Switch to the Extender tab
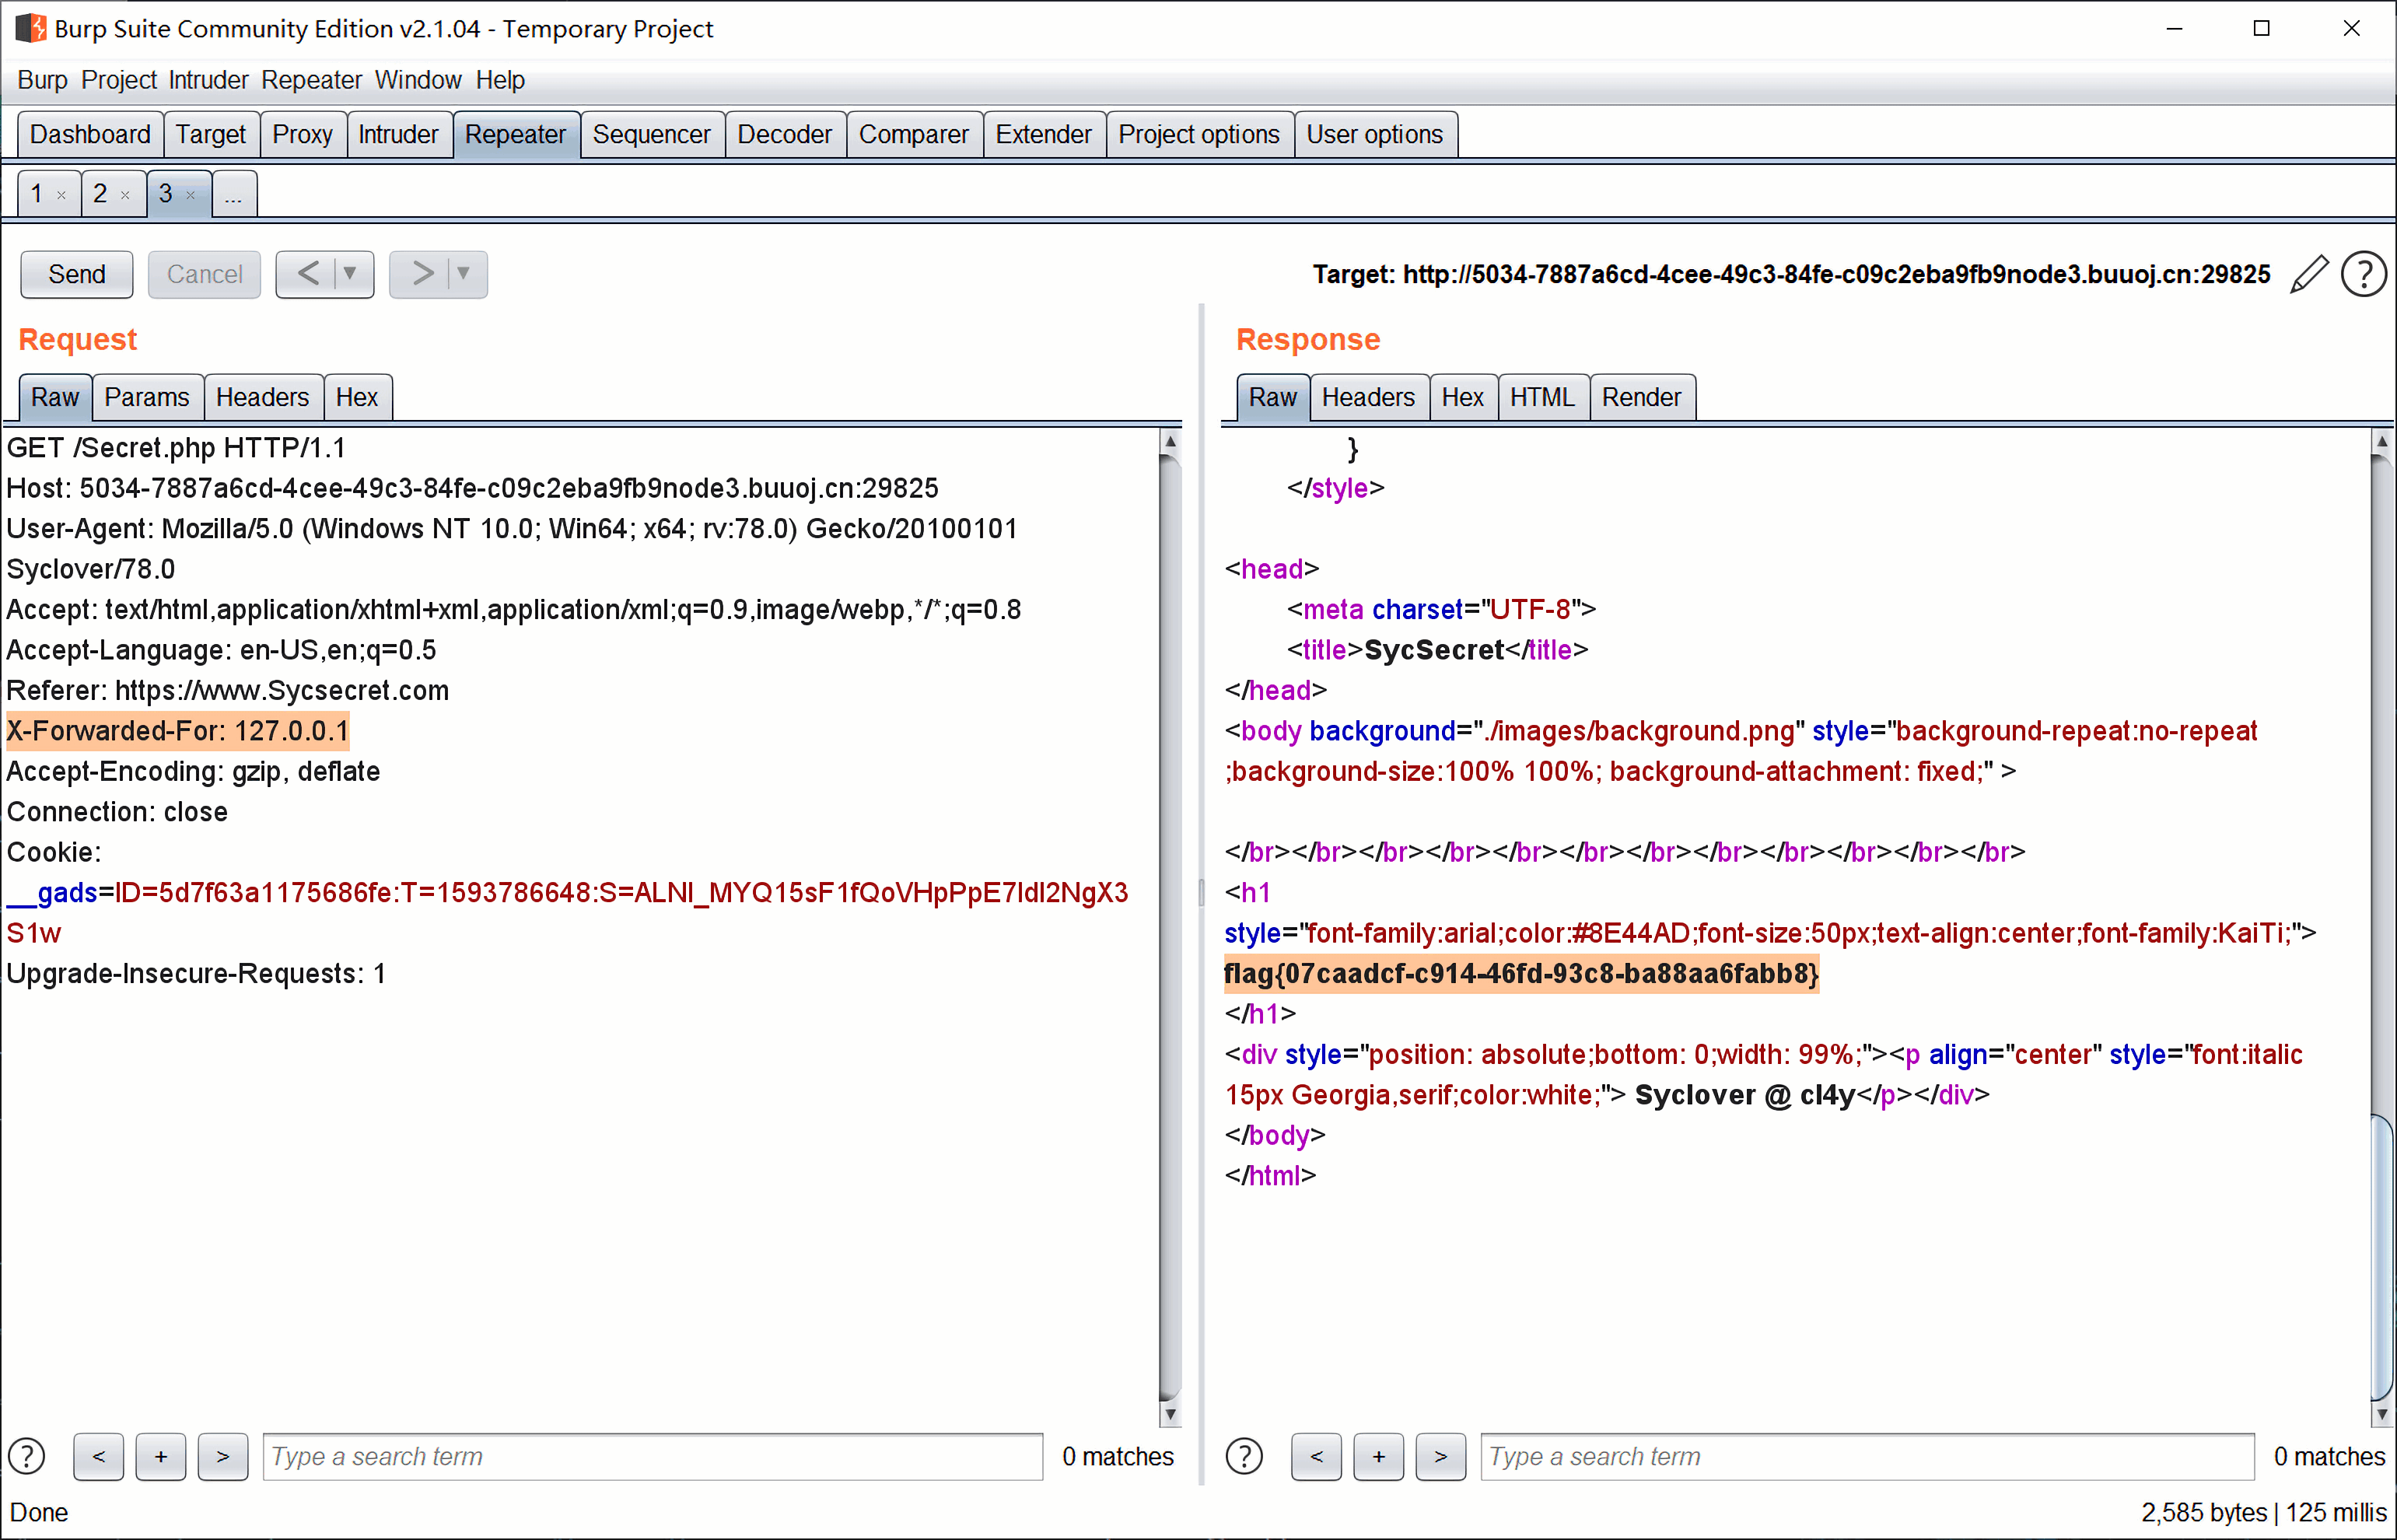2397x1540 pixels. tap(1043, 135)
